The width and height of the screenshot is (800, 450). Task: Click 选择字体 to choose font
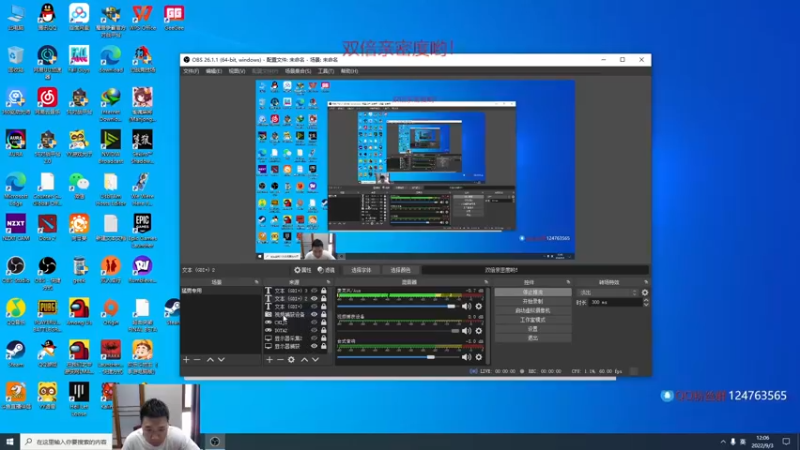click(x=361, y=270)
